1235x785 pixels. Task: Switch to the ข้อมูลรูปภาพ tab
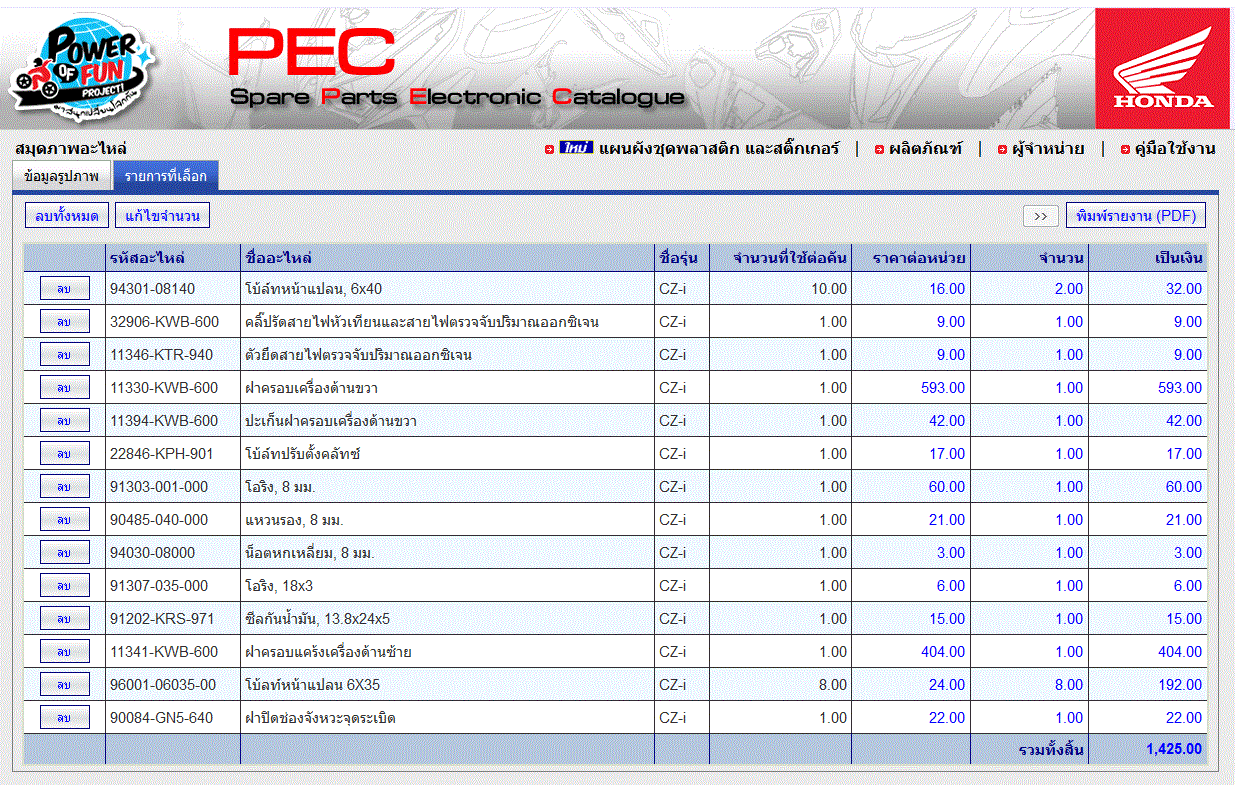(x=61, y=176)
